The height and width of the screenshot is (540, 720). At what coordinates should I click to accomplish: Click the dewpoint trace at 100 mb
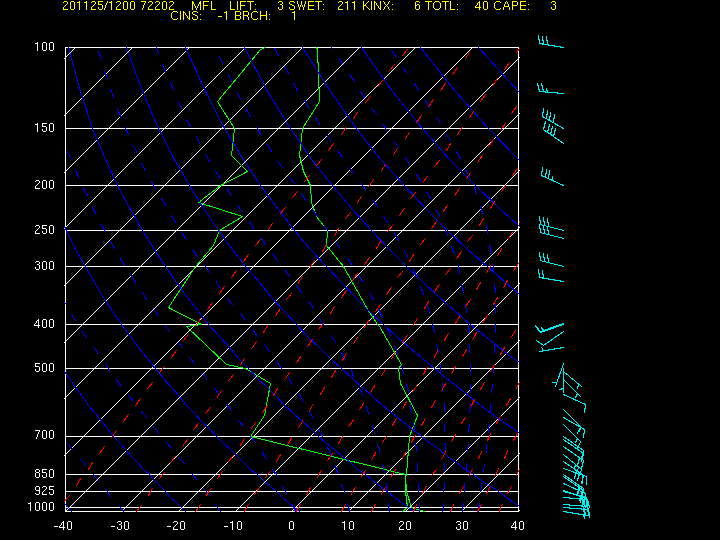point(262,48)
